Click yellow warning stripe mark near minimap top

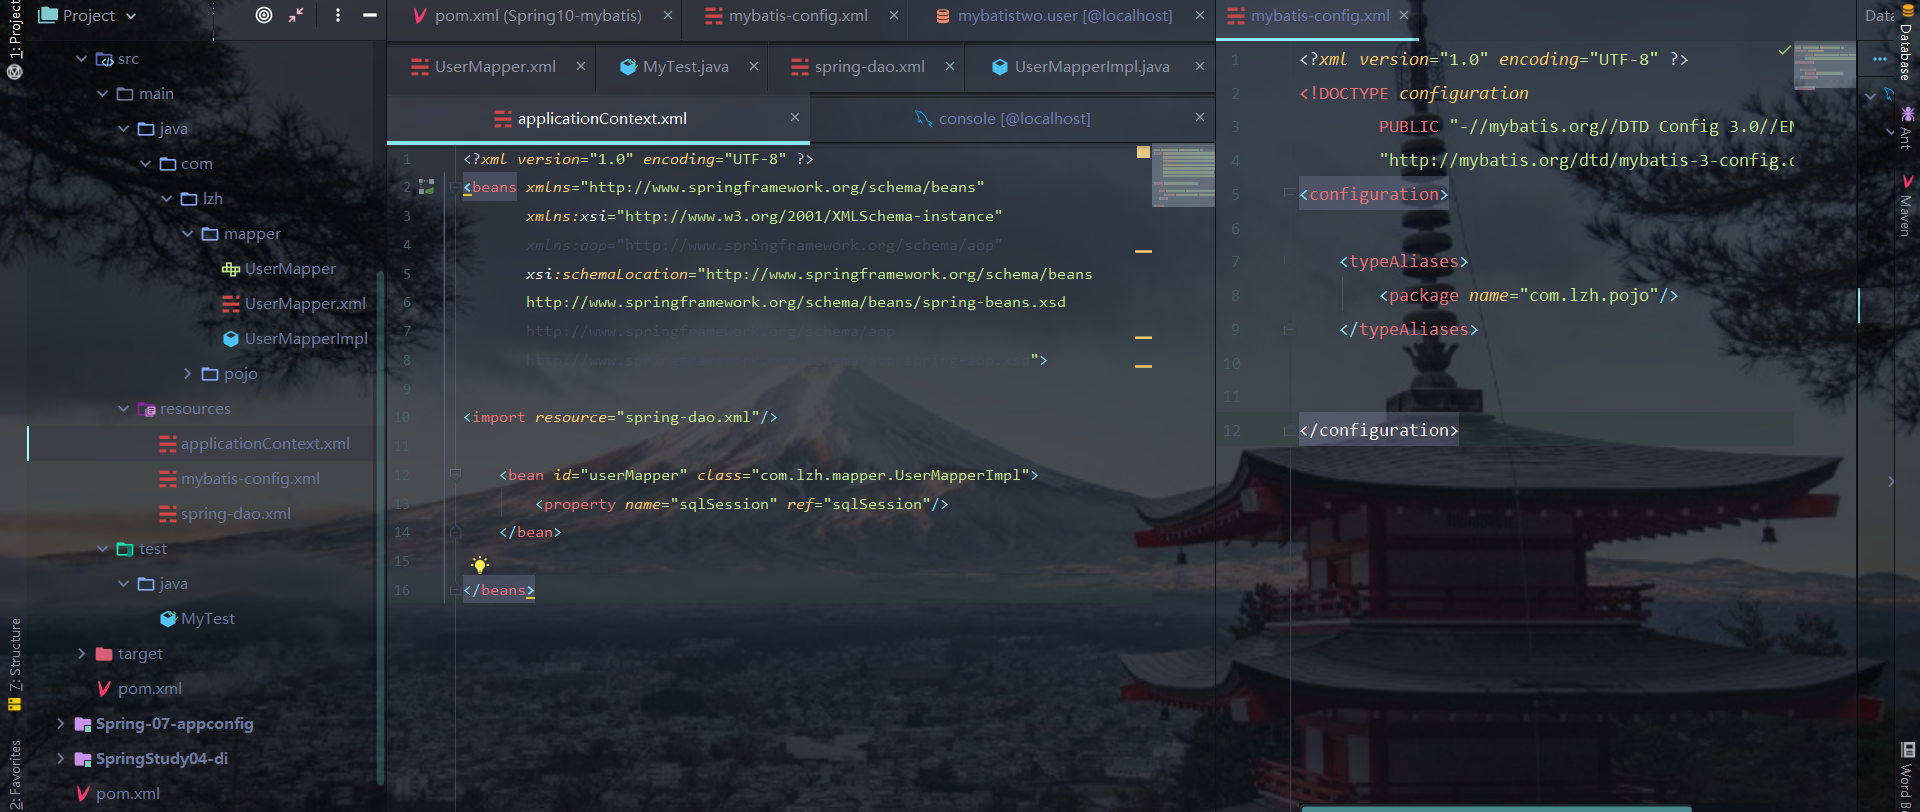click(1143, 152)
